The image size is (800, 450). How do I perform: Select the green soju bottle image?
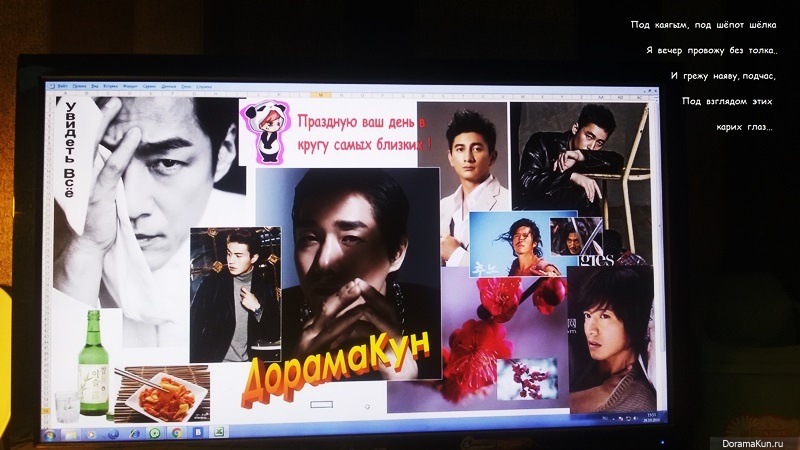click(93, 363)
